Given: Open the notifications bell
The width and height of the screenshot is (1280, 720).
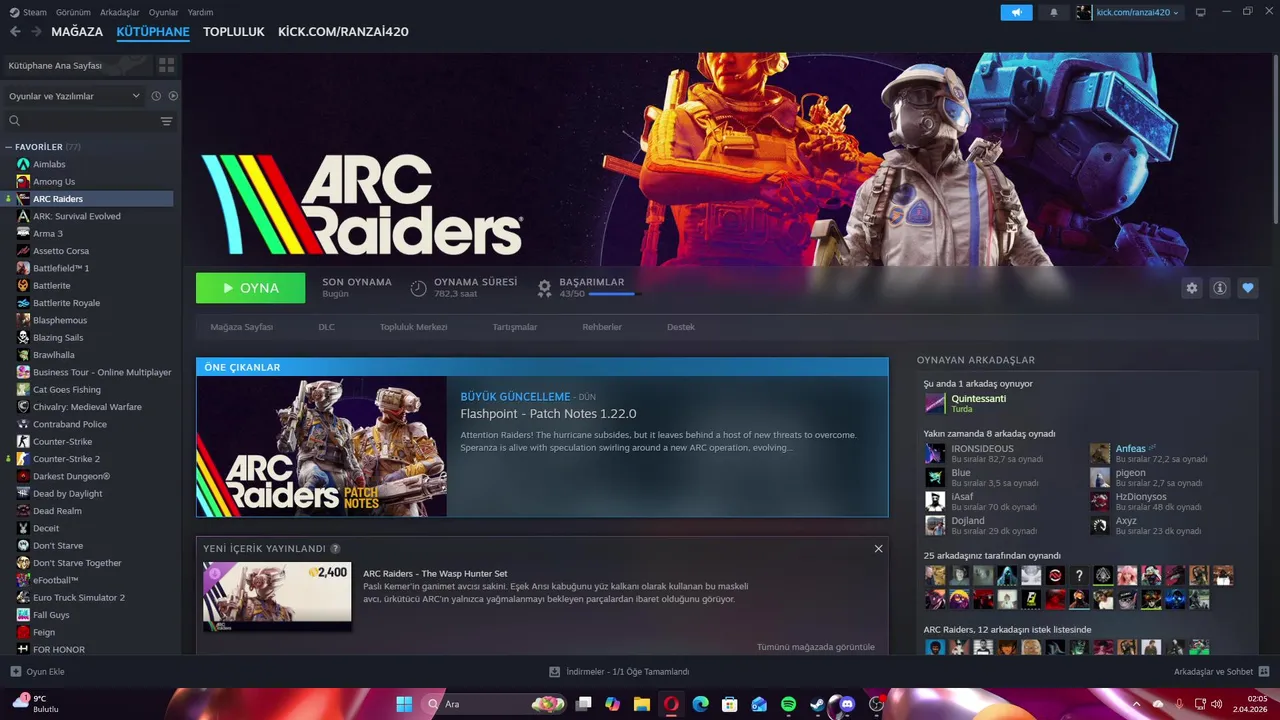Looking at the screenshot, I should pos(1053,12).
